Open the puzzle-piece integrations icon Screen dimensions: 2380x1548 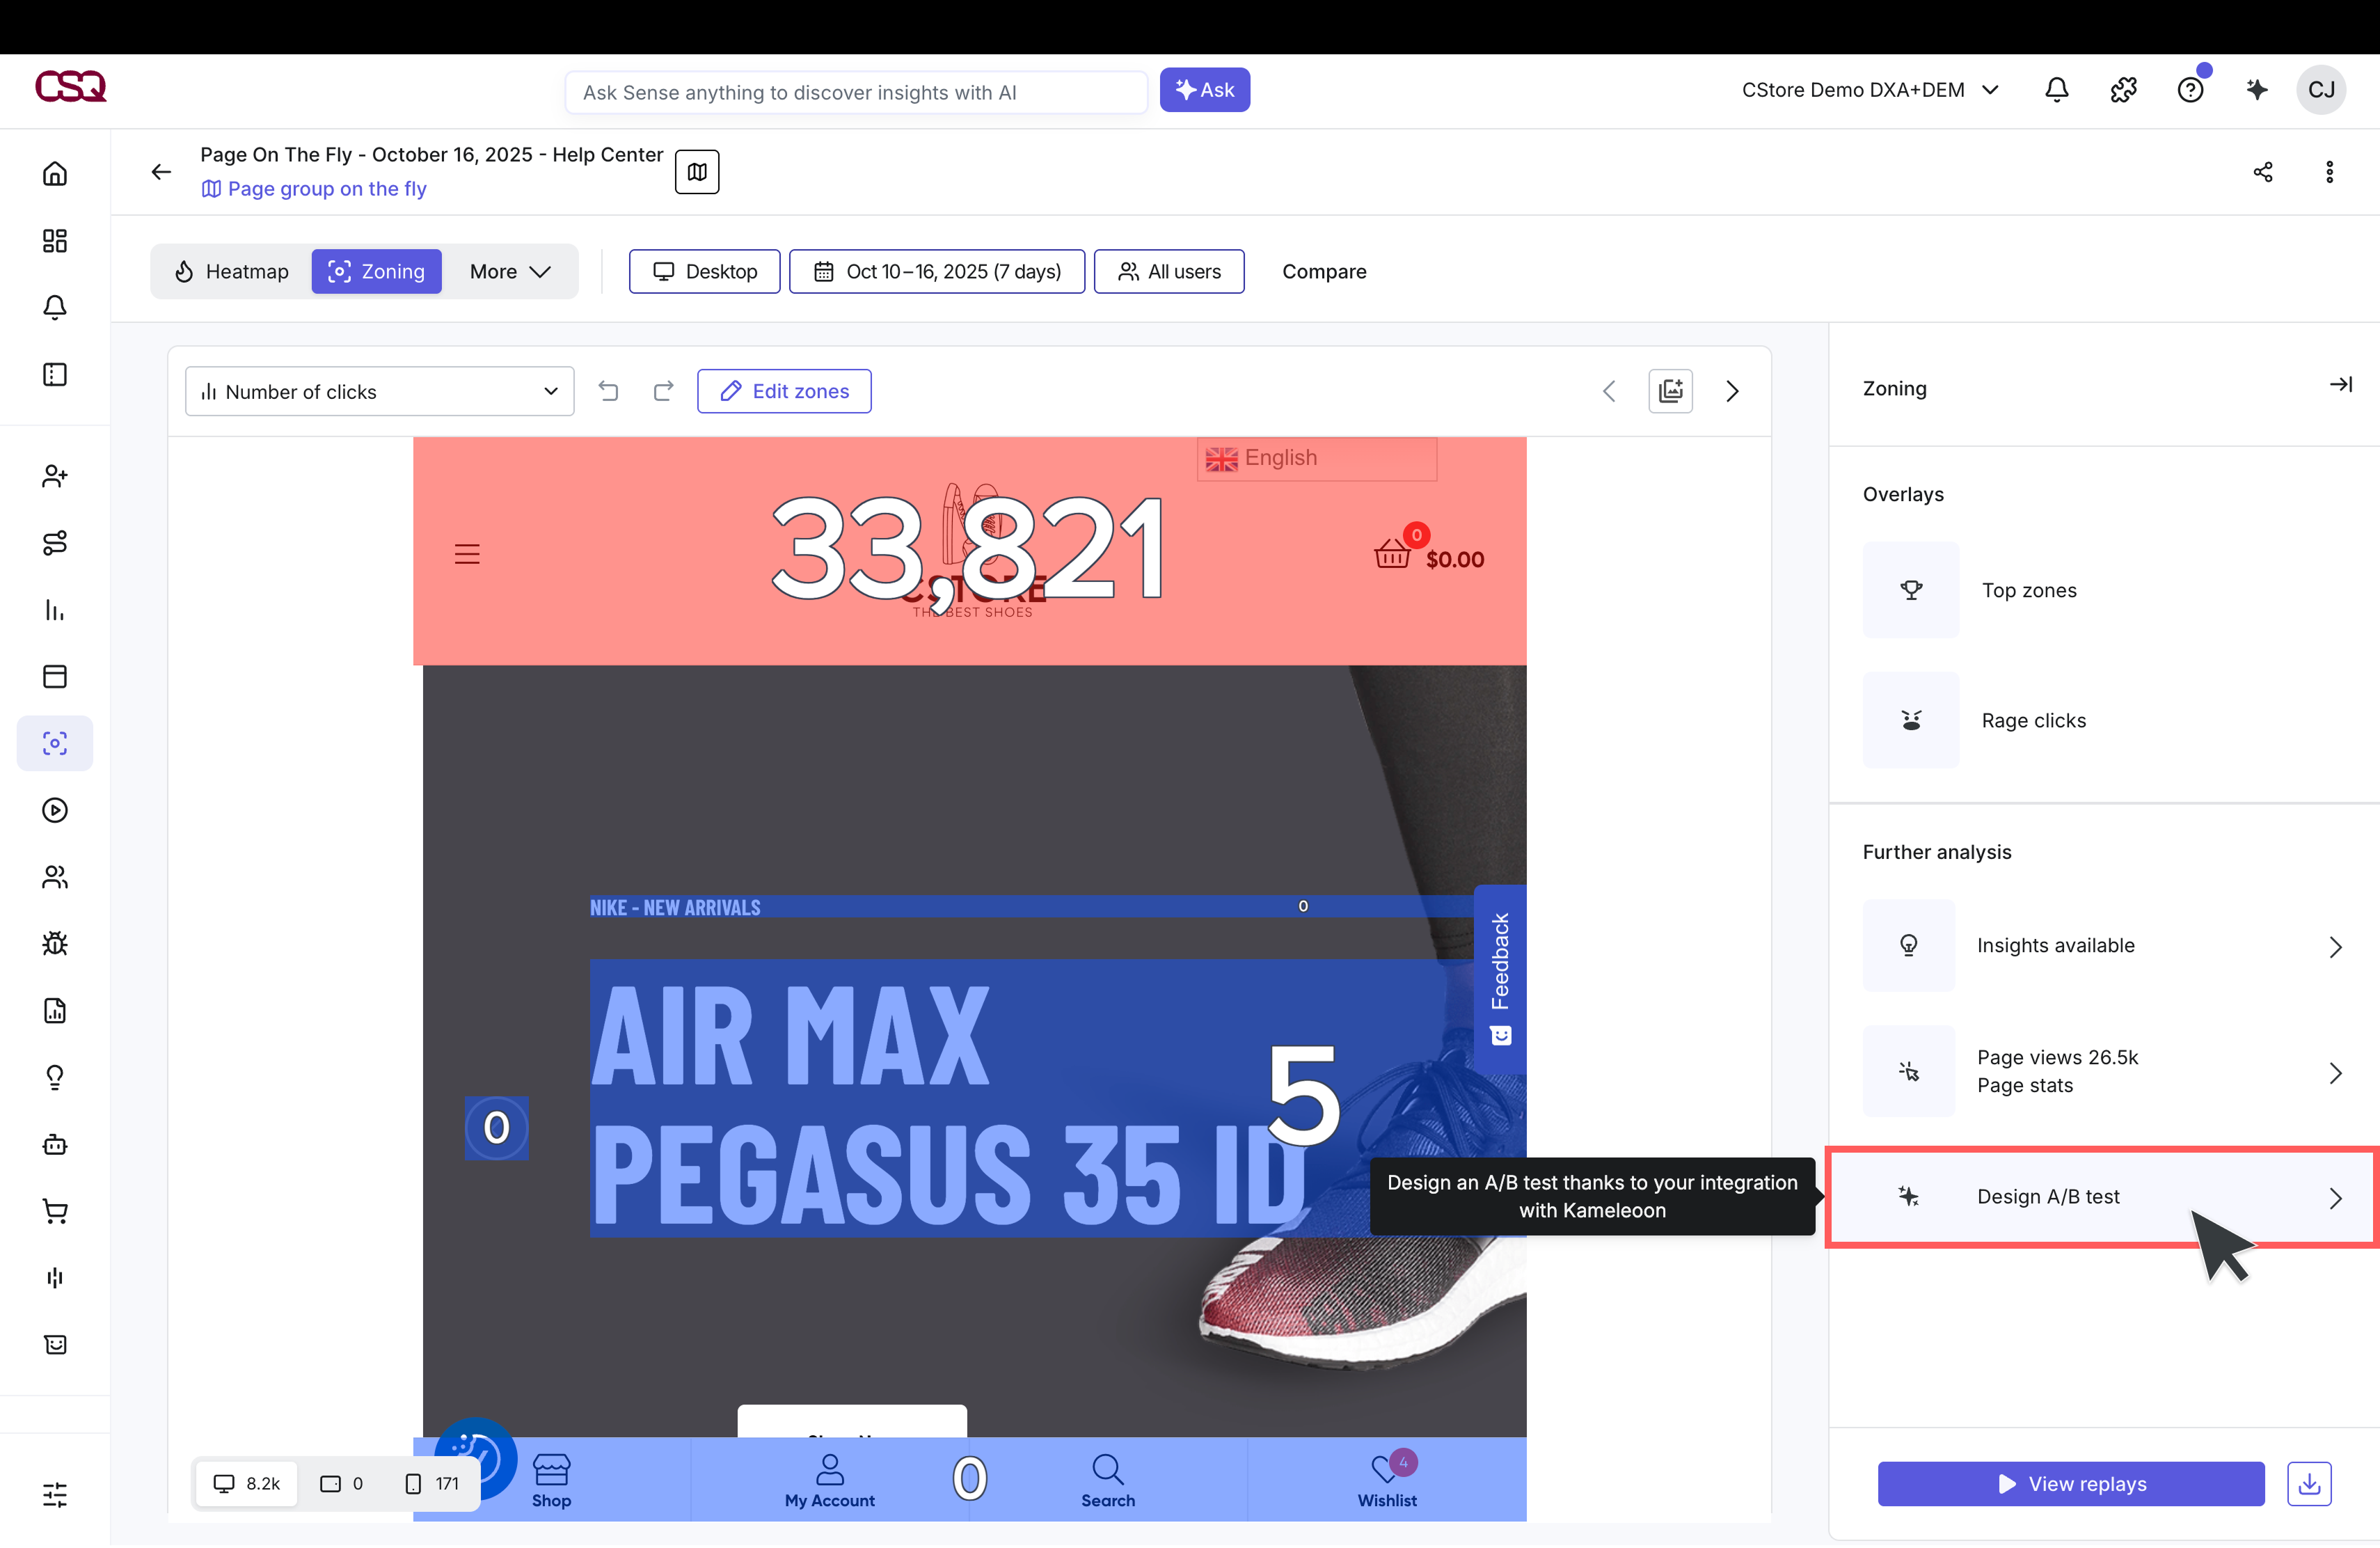click(x=2123, y=90)
